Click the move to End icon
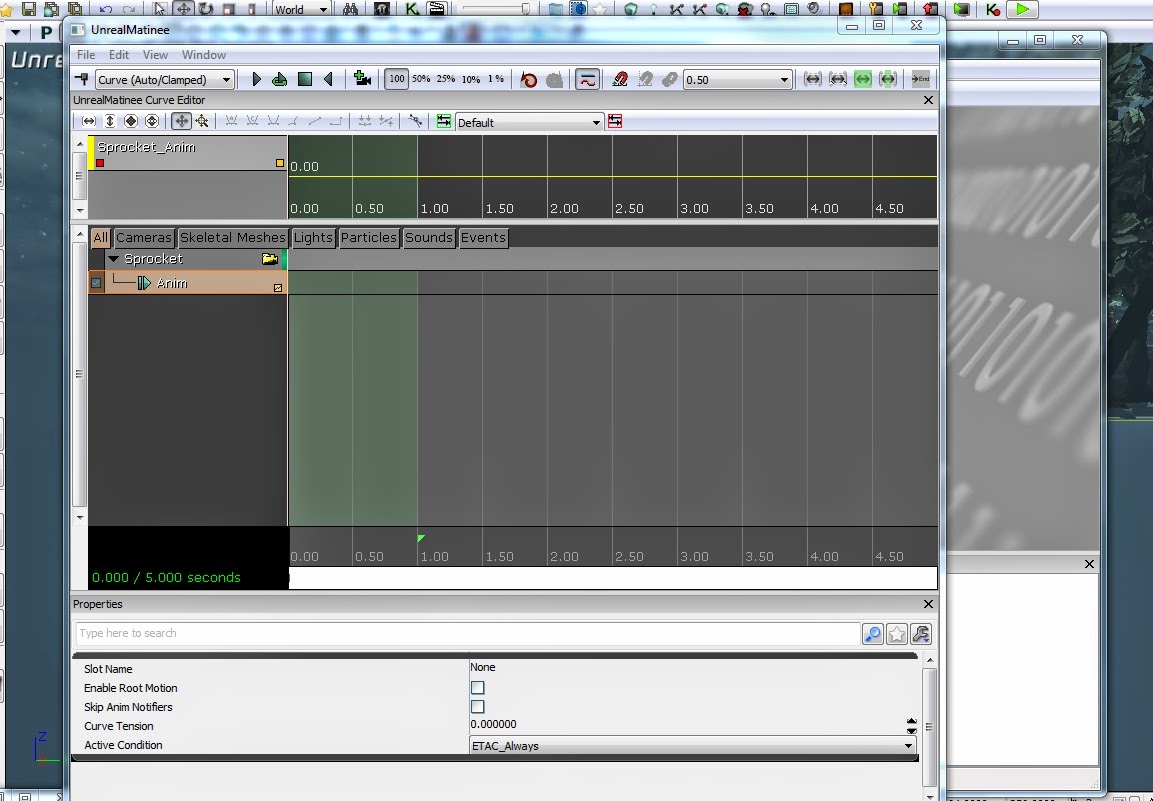Viewport: 1153px width, 801px height. 921,79
